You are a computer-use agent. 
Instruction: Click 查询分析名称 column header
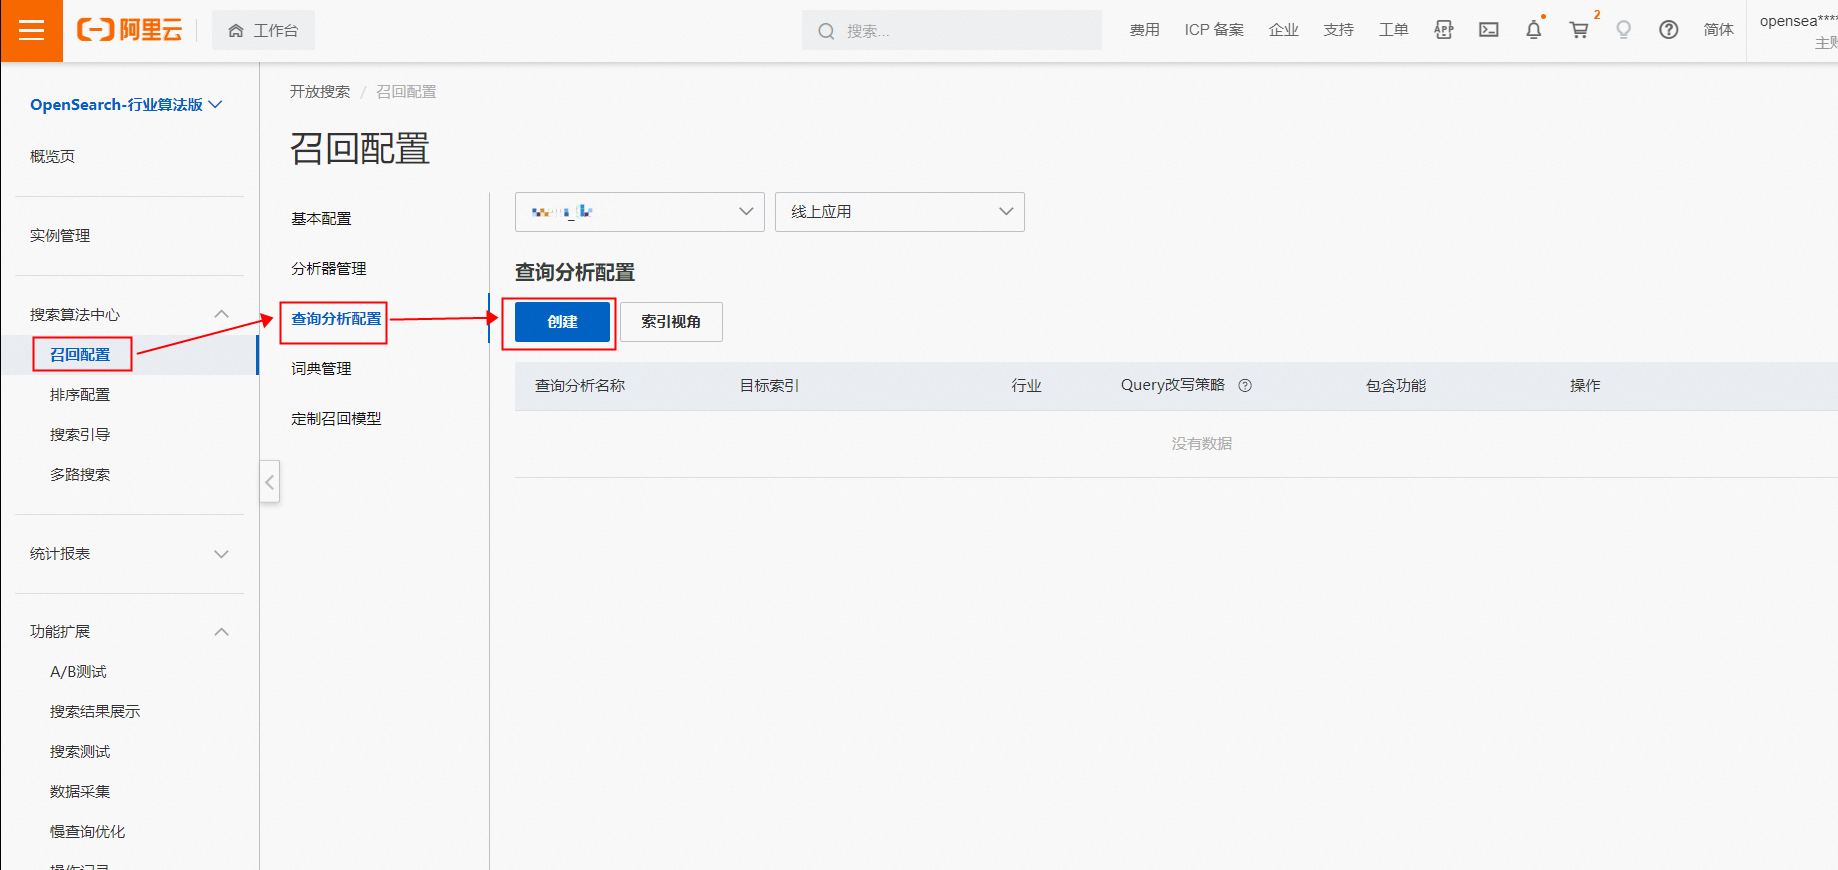[580, 386]
